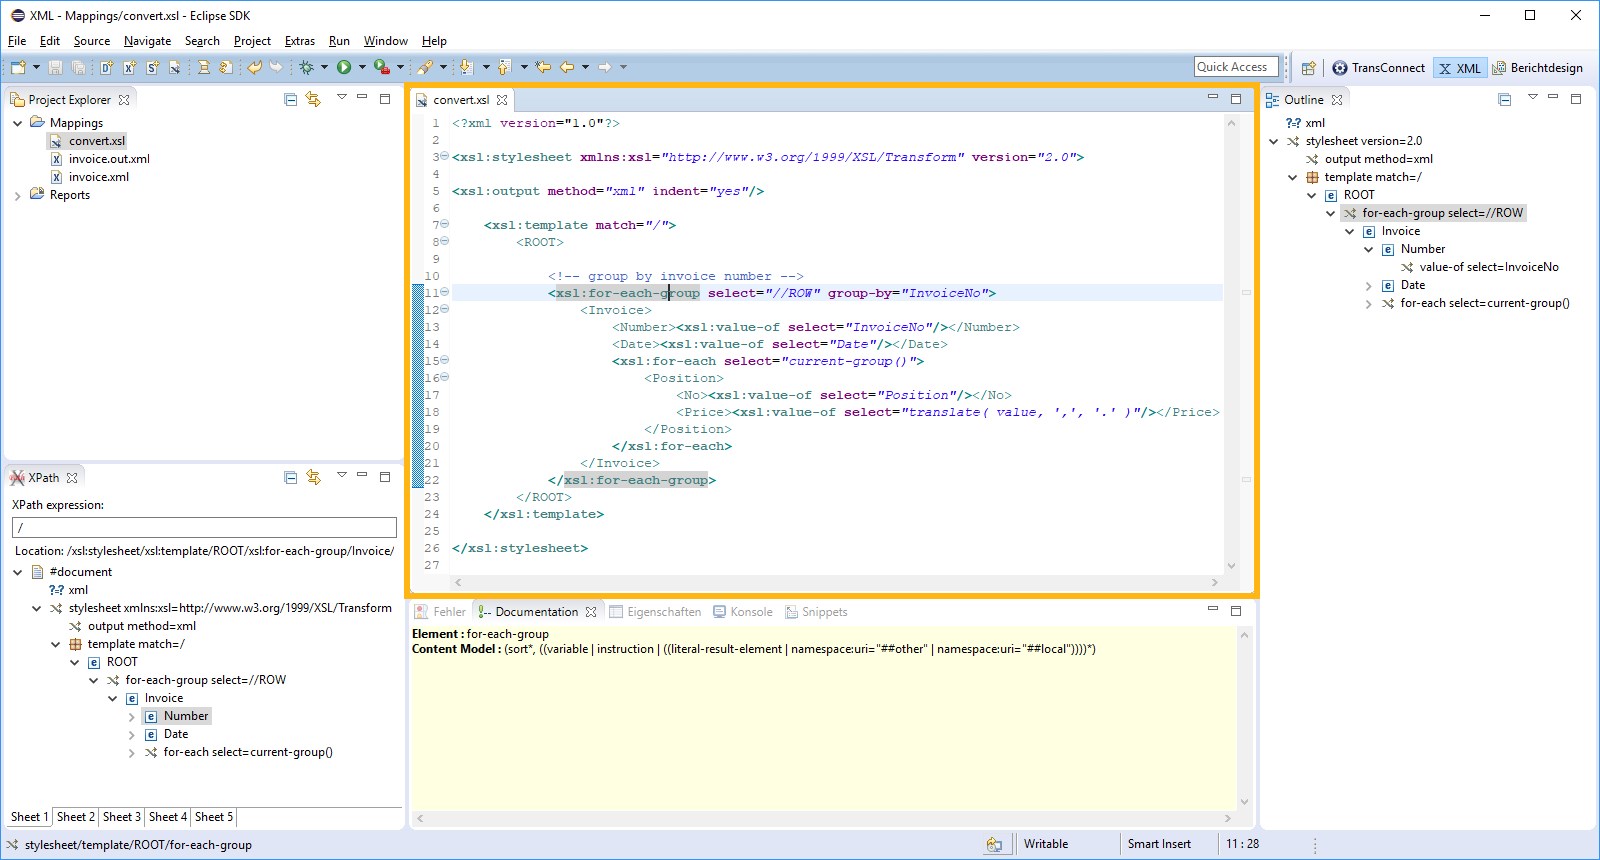
Task: Create new DTD file via toolbar
Action: point(106,67)
